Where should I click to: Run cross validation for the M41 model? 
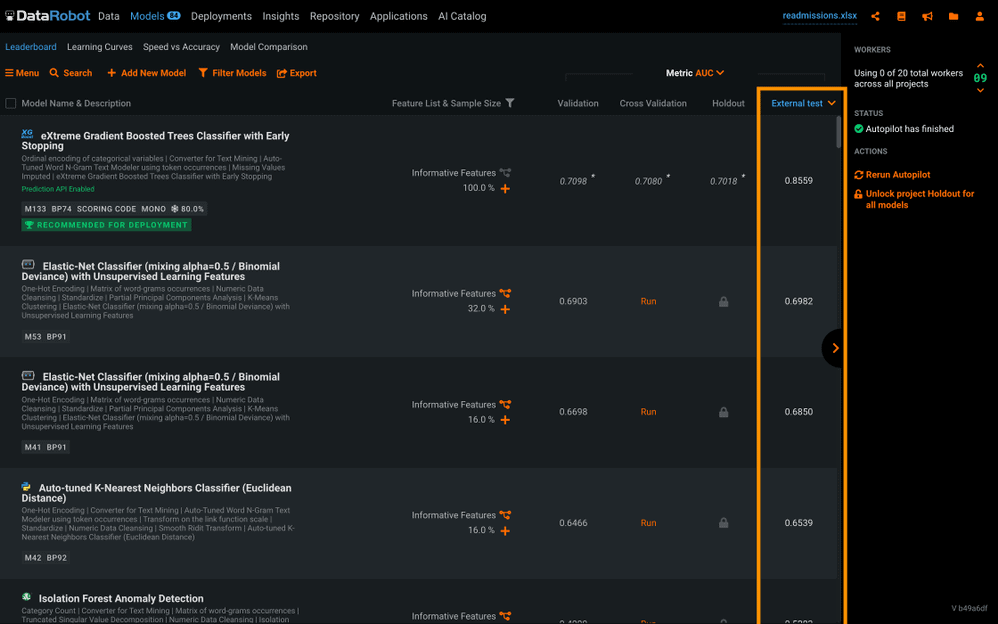pos(648,412)
